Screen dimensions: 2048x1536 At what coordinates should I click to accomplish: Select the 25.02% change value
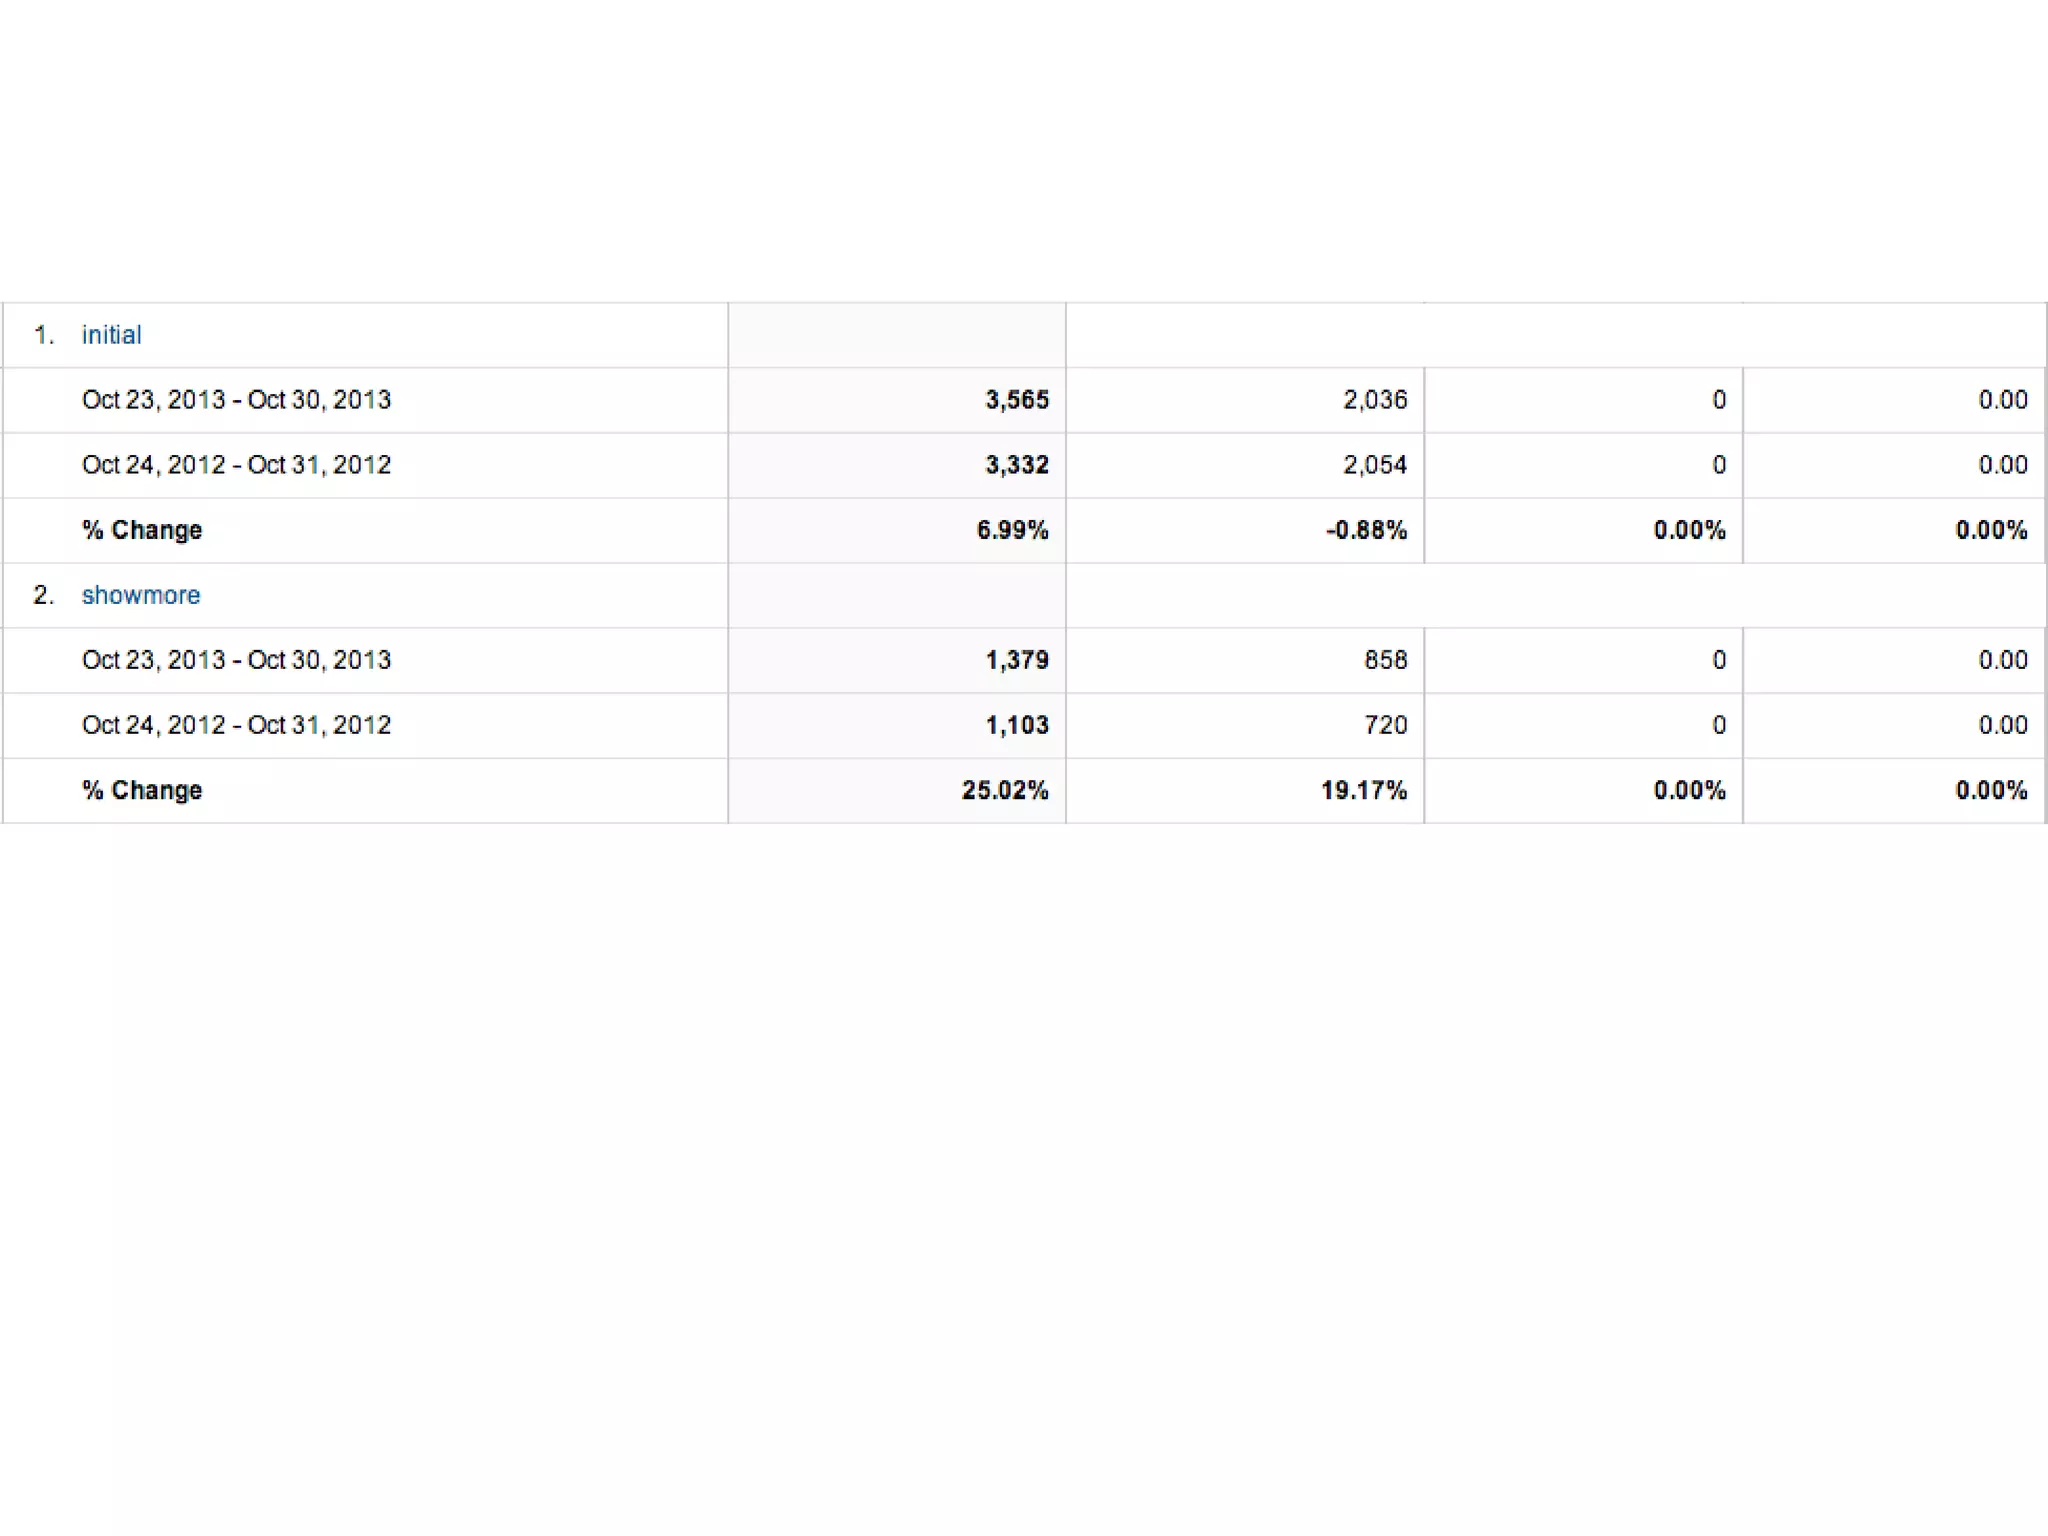click(1005, 790)
